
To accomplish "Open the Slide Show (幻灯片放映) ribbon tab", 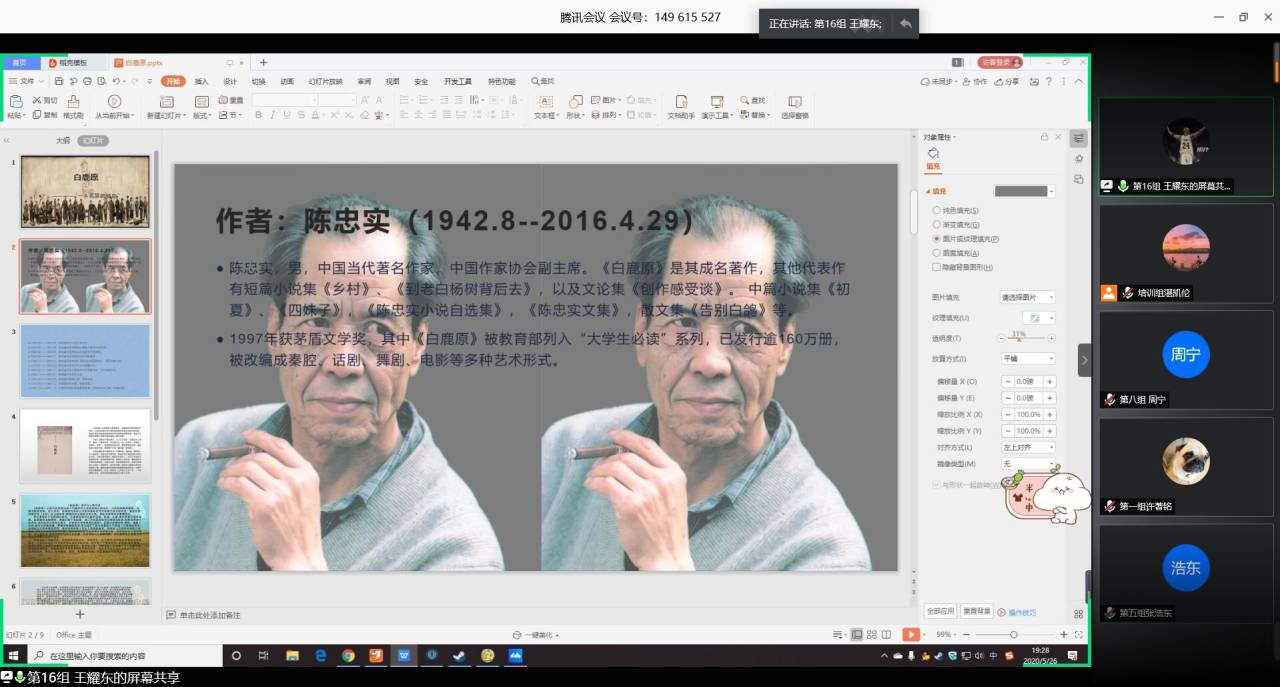I will point(325,81).
